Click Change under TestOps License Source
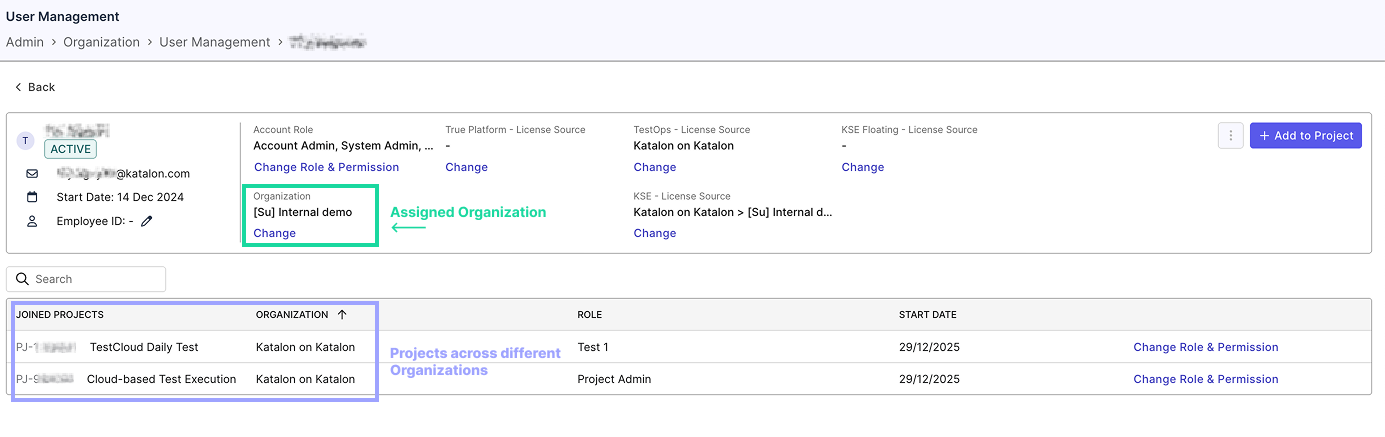1385x437 pixels. click(655, 167)
